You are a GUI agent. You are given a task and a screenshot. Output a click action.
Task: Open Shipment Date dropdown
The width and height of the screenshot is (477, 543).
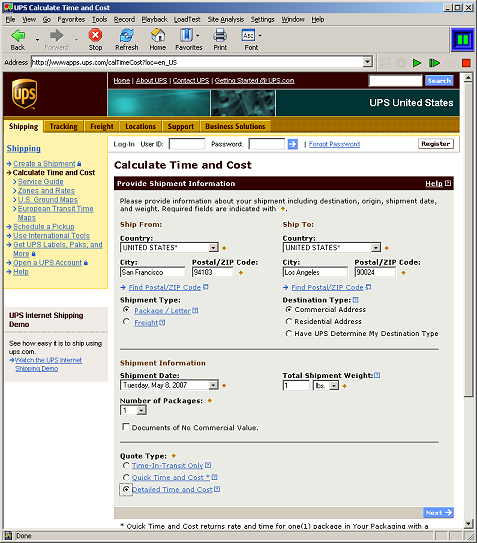point(213,385)
